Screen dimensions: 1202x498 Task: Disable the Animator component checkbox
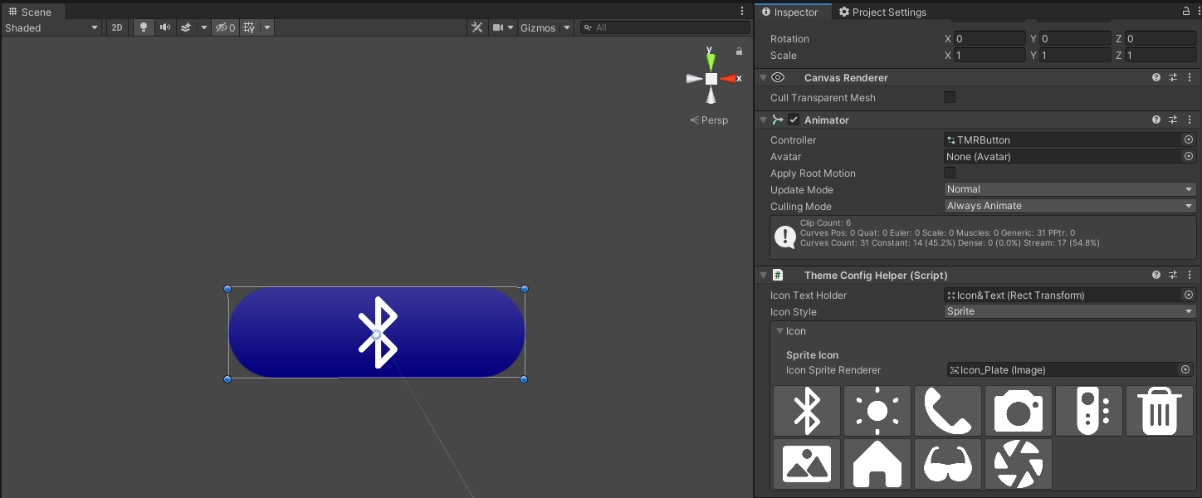click(x=793, y=120)
